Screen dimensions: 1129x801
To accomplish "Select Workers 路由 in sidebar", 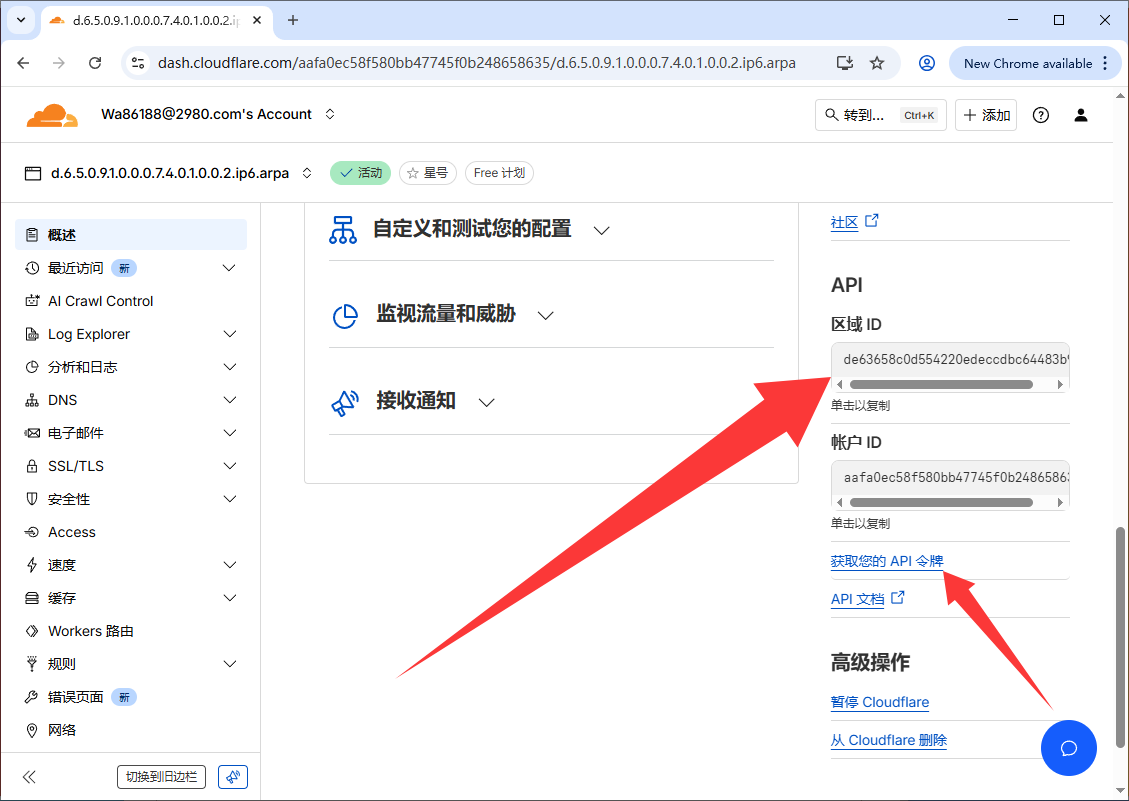I will (90, 631).
